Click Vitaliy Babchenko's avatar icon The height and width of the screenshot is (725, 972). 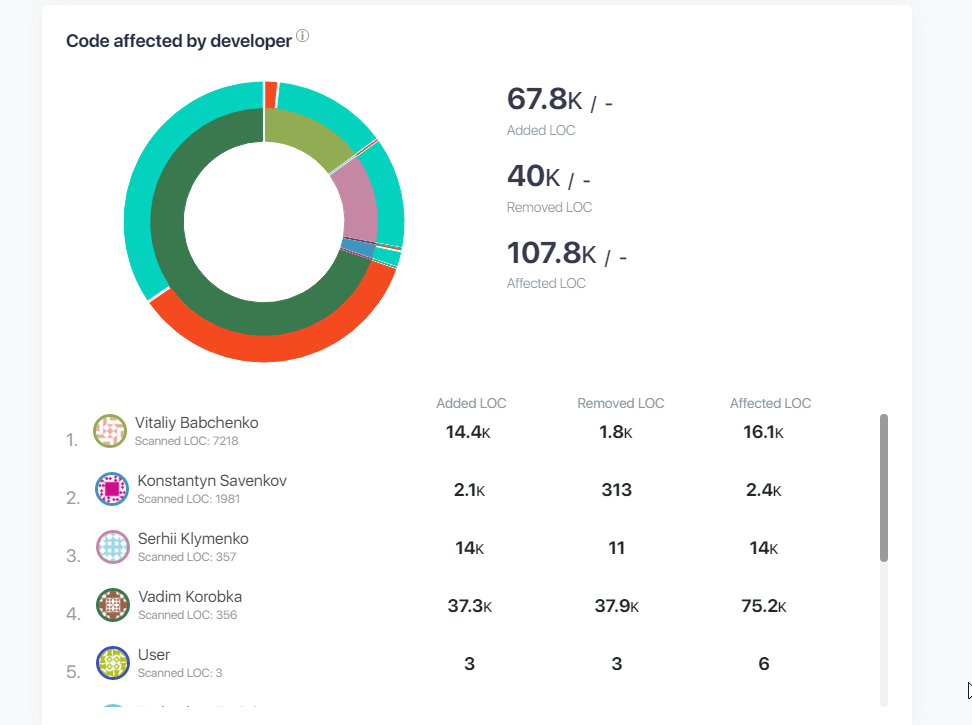(110, 431)
